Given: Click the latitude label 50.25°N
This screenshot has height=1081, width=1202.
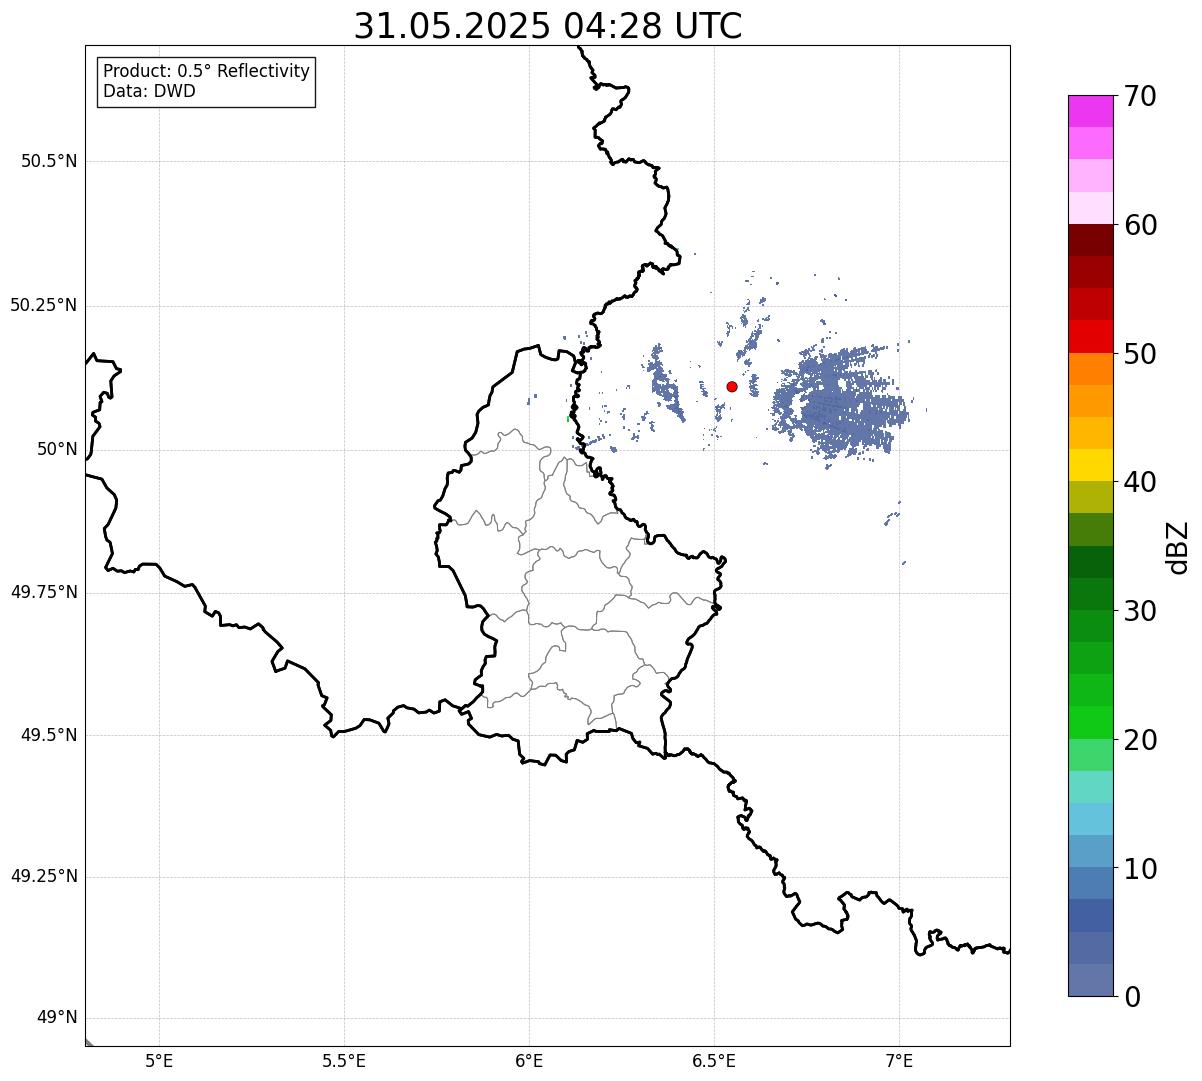Looking at the screenshot, I should (x=44, y=306).
